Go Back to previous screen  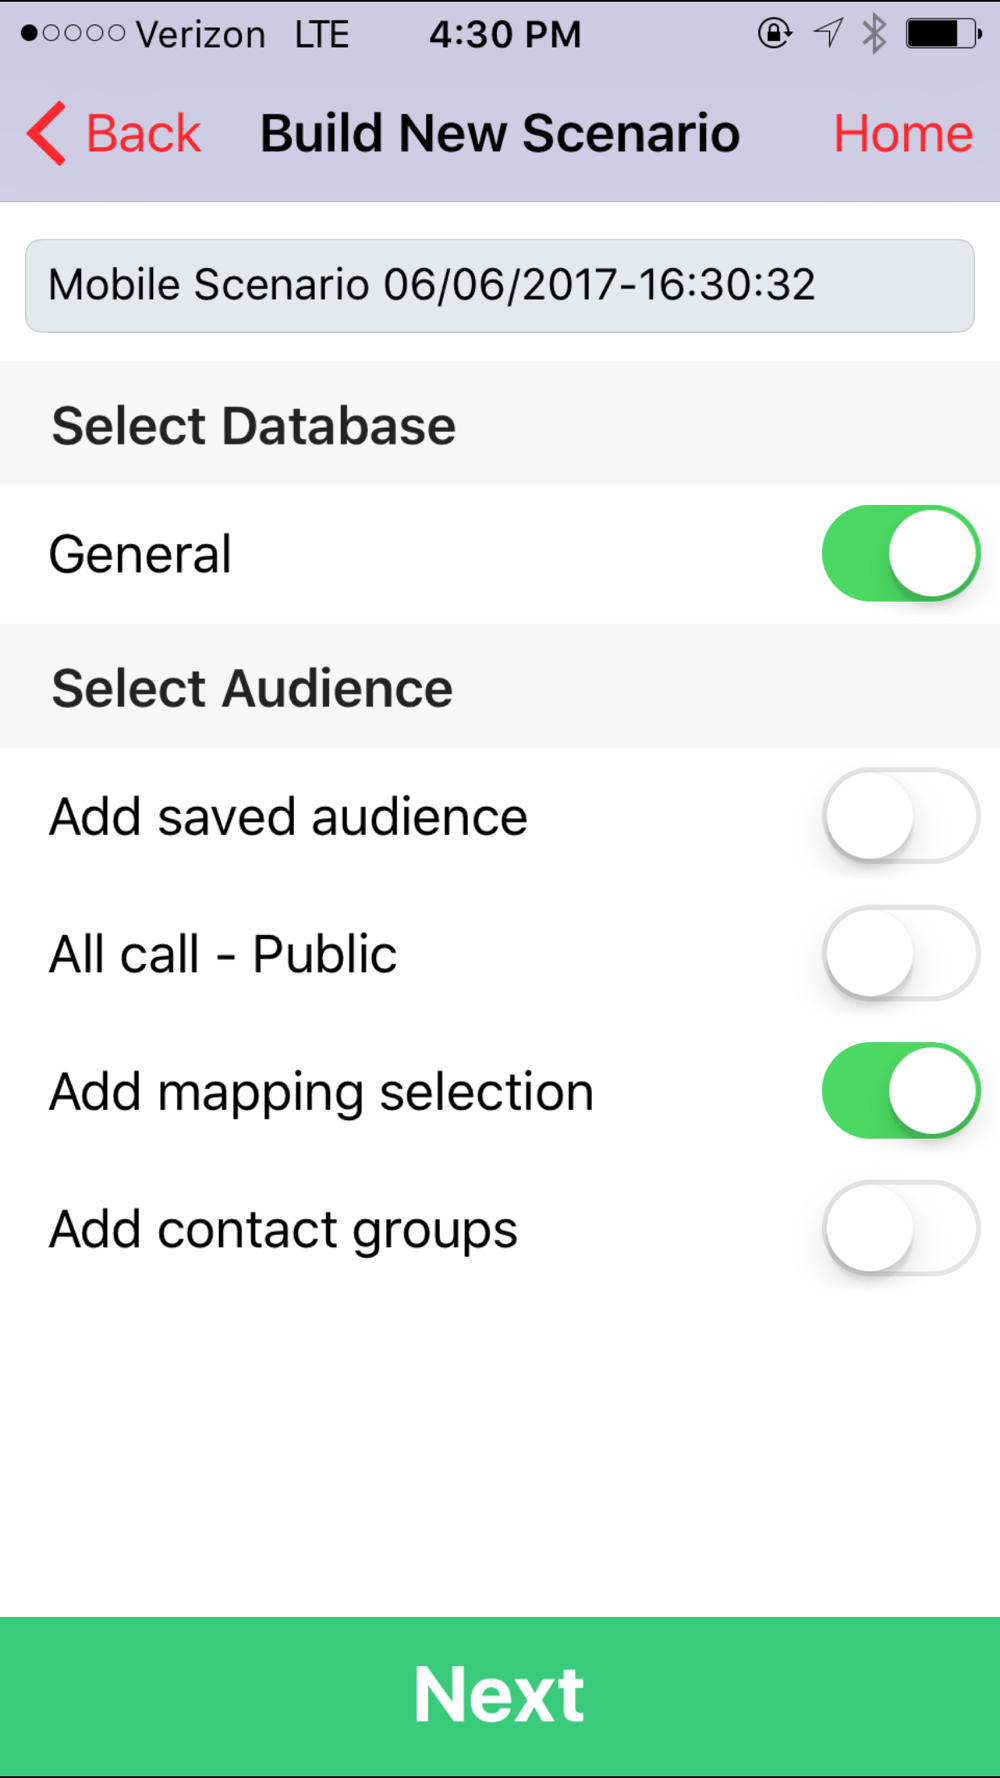tap(114, 133)
